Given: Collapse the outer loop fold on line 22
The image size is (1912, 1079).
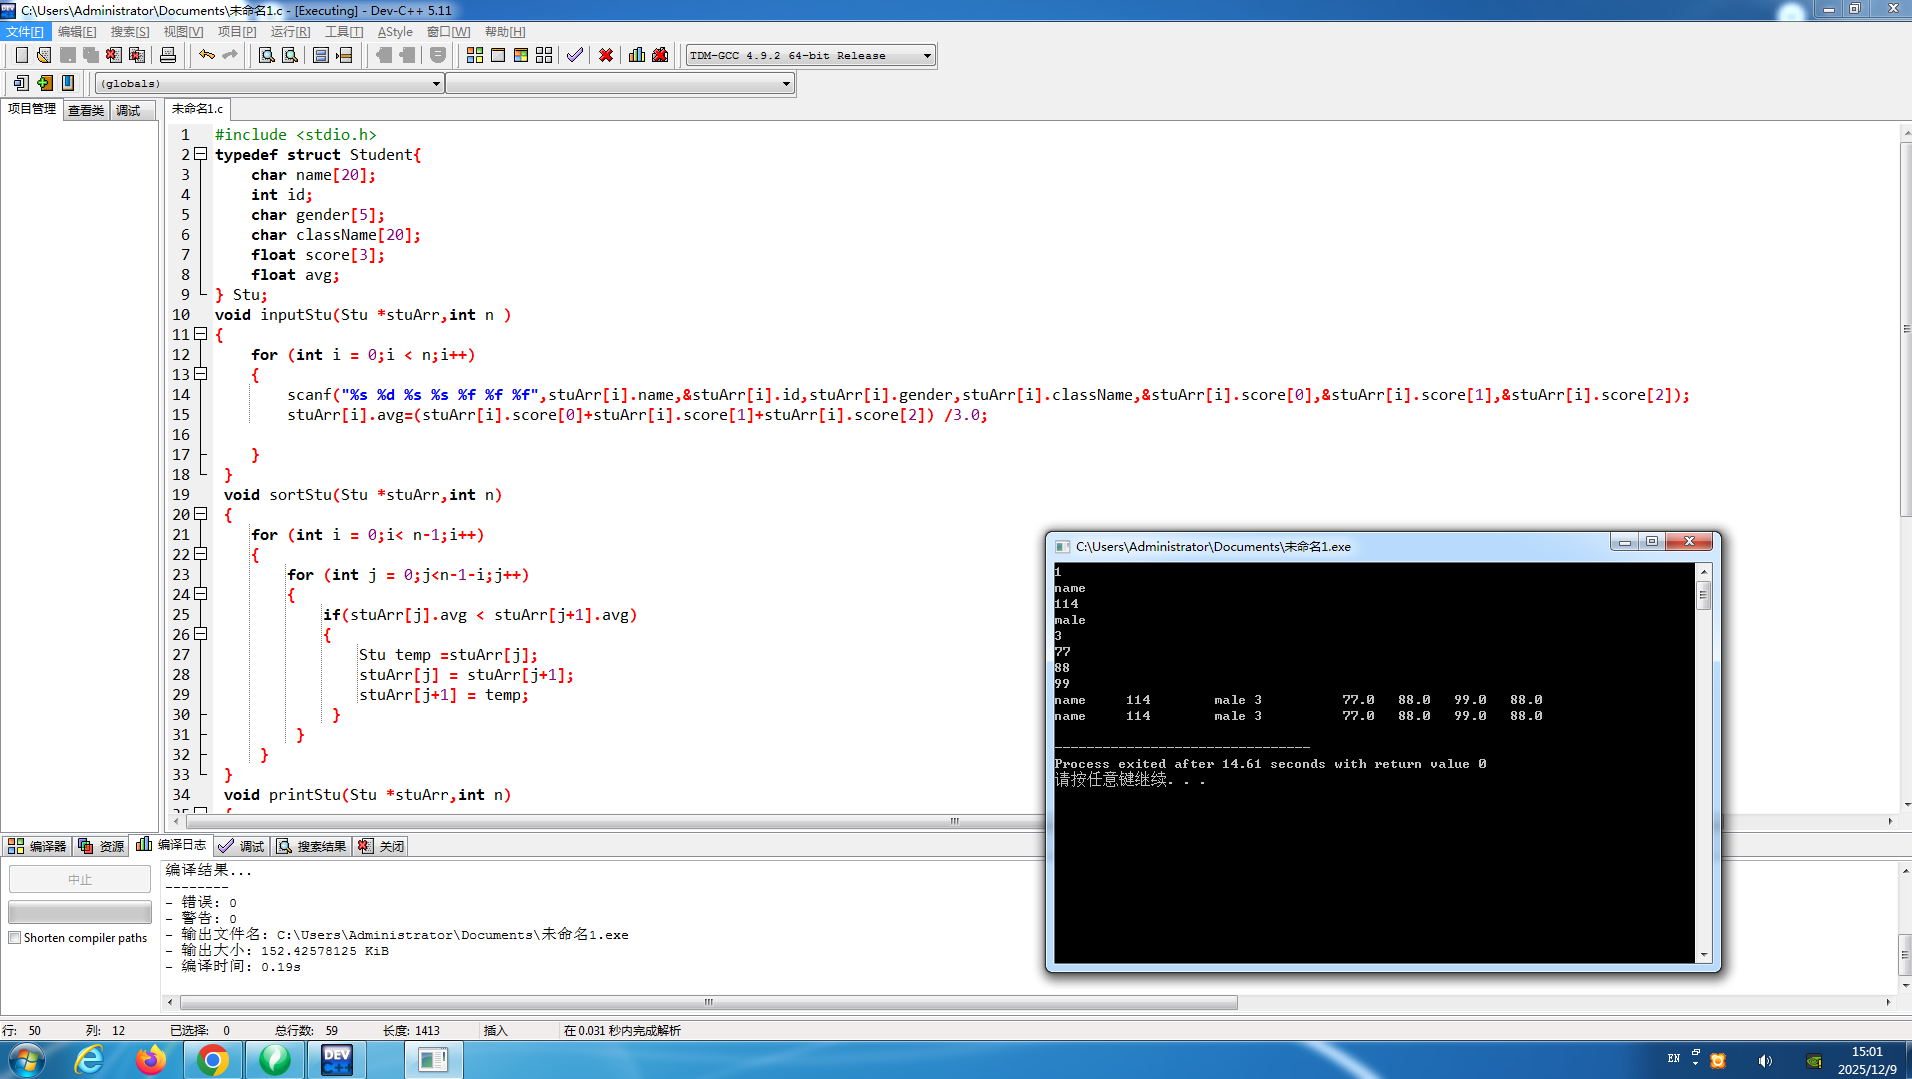Looking at the screenshot, I should (x=201, y=554).
